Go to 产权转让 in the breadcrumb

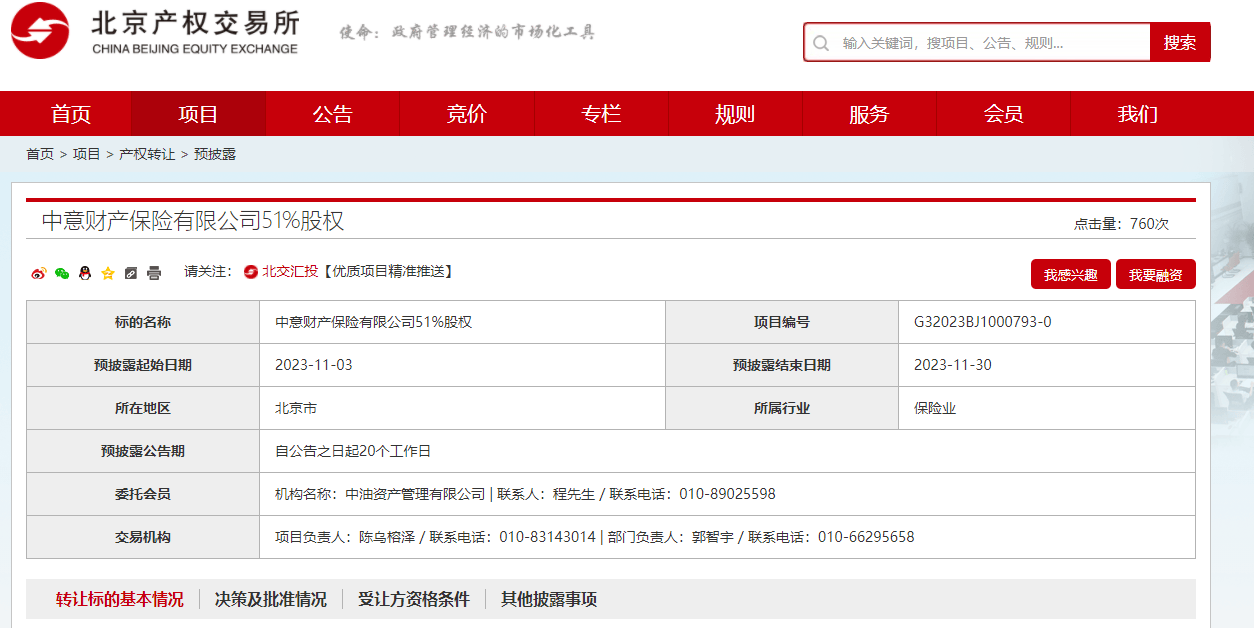[147, 154]
